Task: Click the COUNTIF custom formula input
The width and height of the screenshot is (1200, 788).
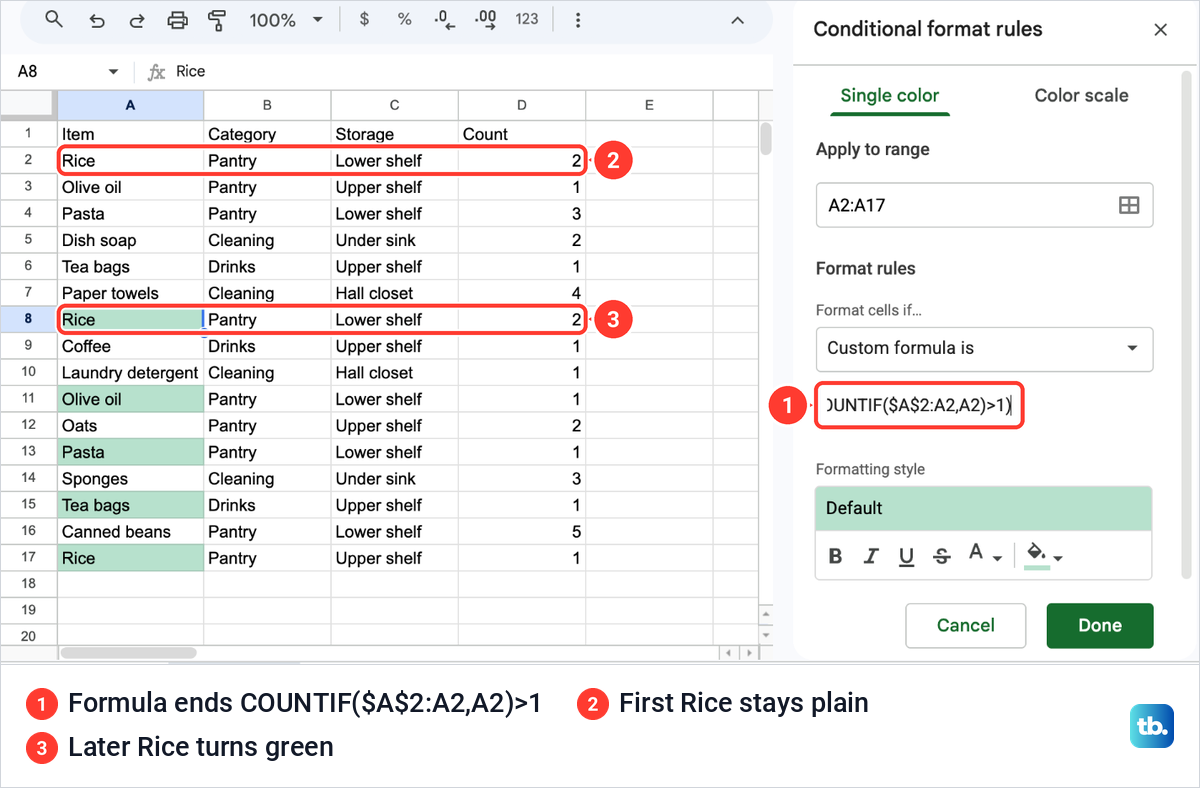Action: 919,405
